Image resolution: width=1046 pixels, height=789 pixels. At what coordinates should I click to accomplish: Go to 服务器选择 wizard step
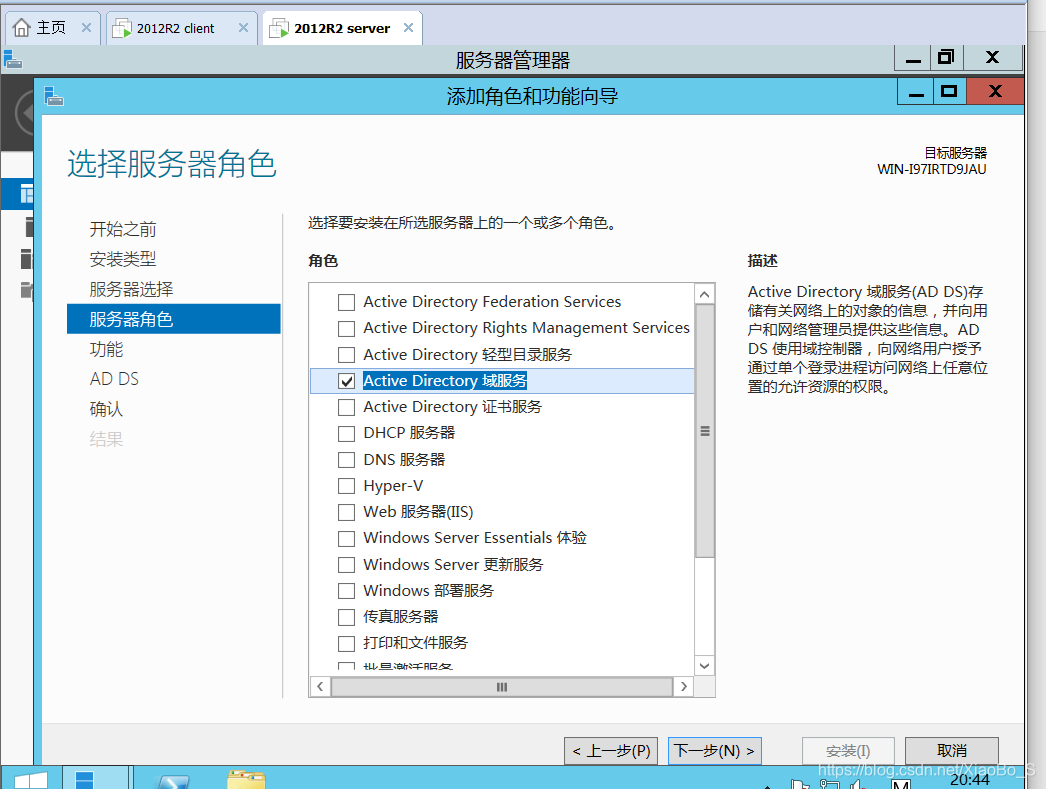click(131, 289)
